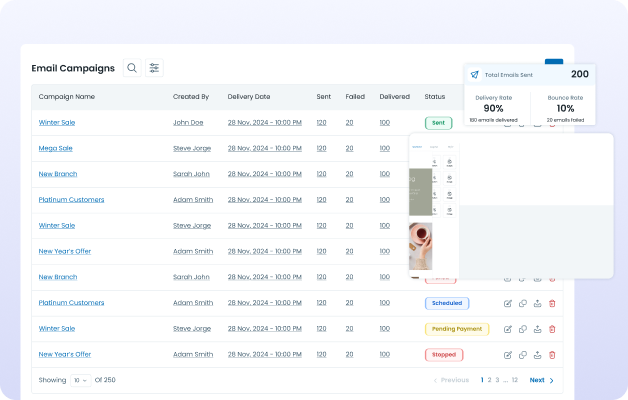Go to page 12 in pagination
This screenshot has height=400, width=628.
click(515, 380)
